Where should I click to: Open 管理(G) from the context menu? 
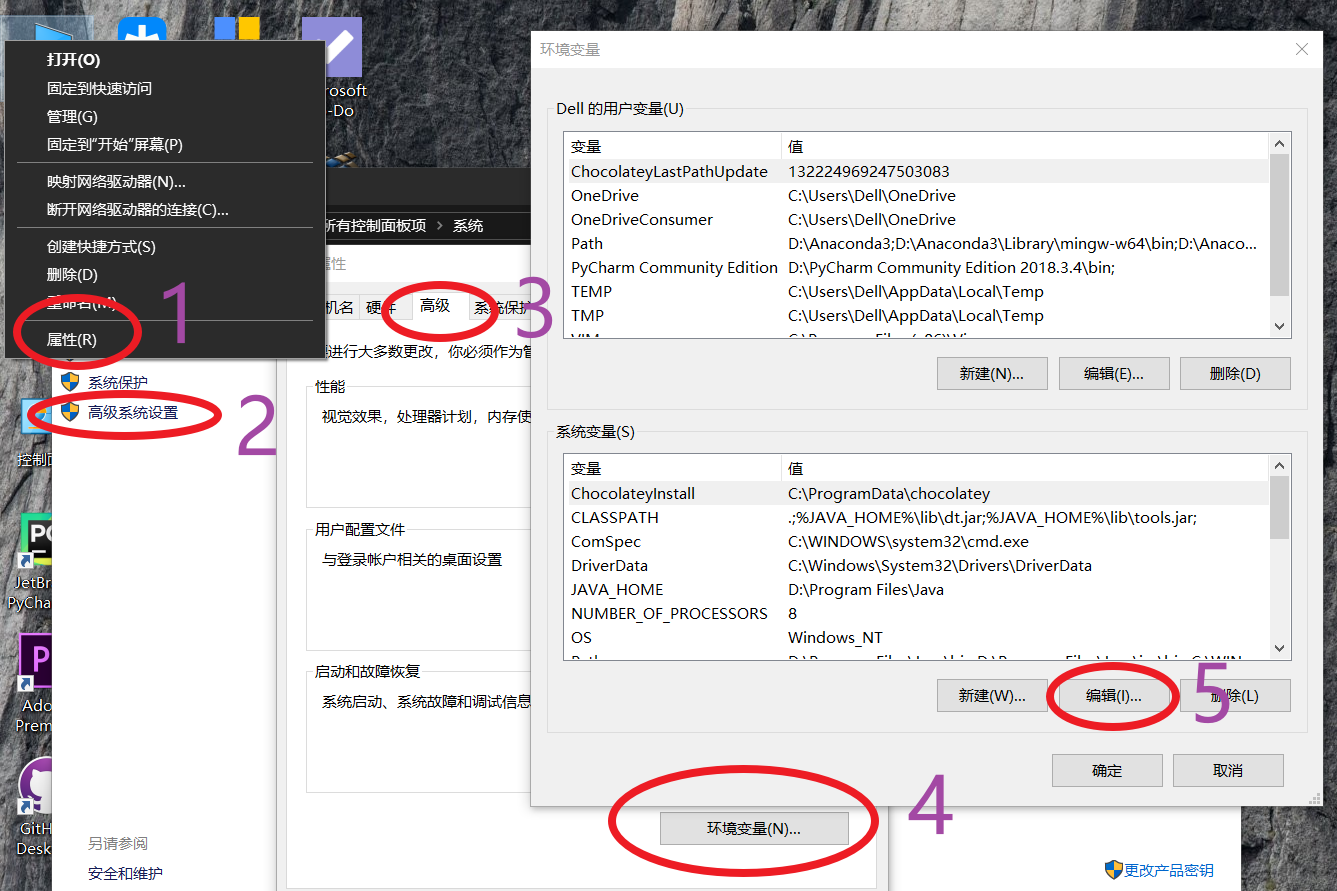pyautogui.click(x=72, y=116)
